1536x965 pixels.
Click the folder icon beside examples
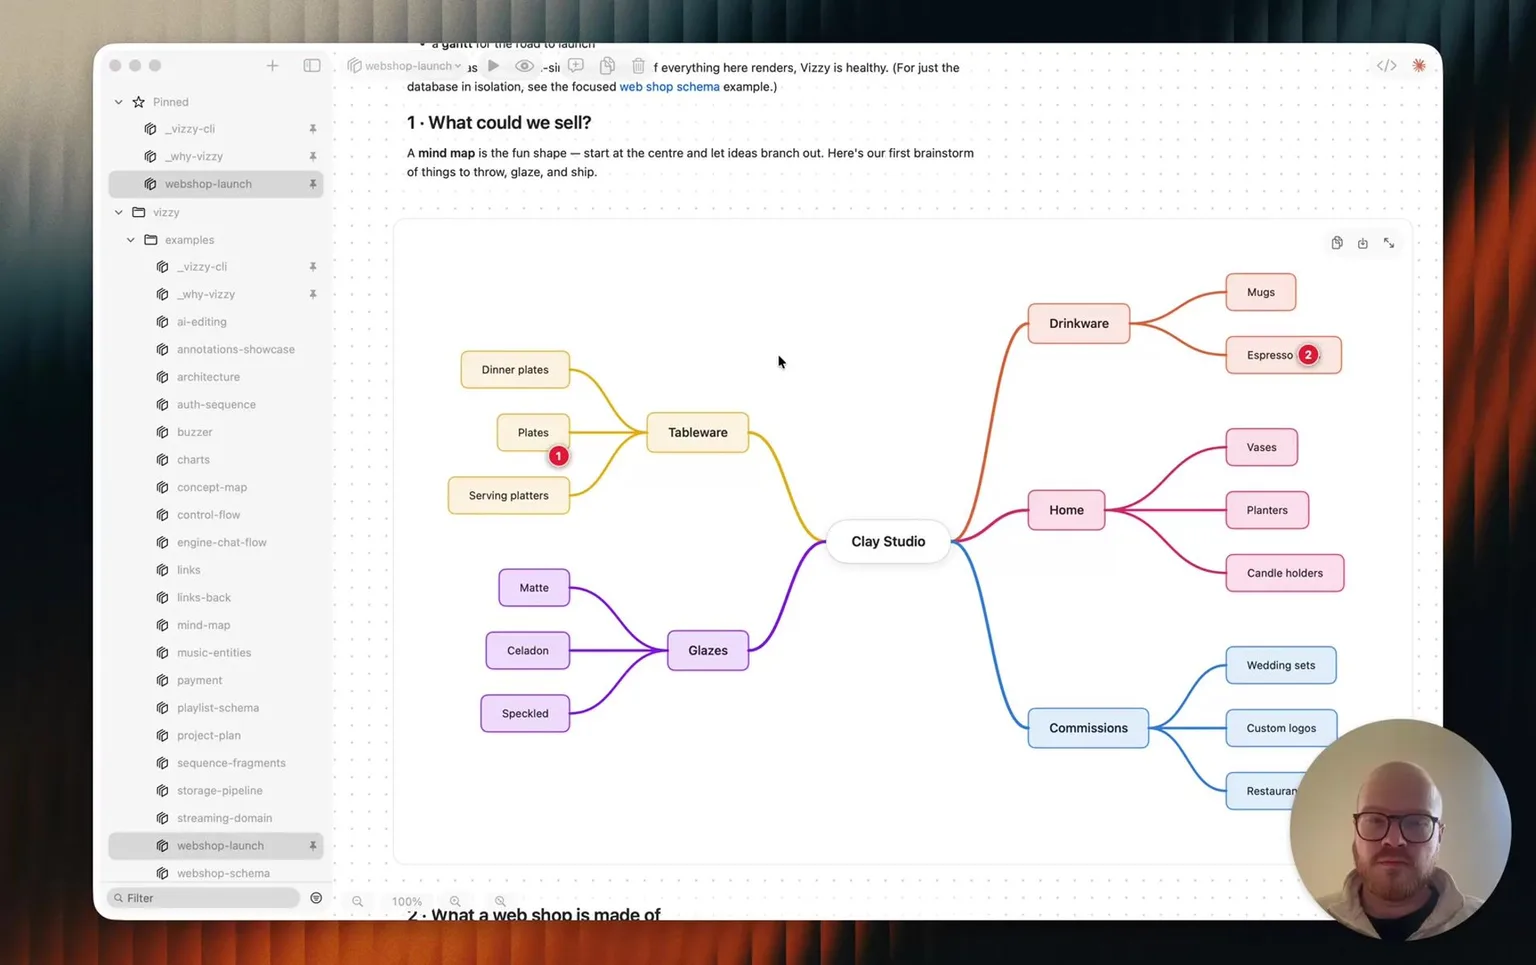coord(151,240)
